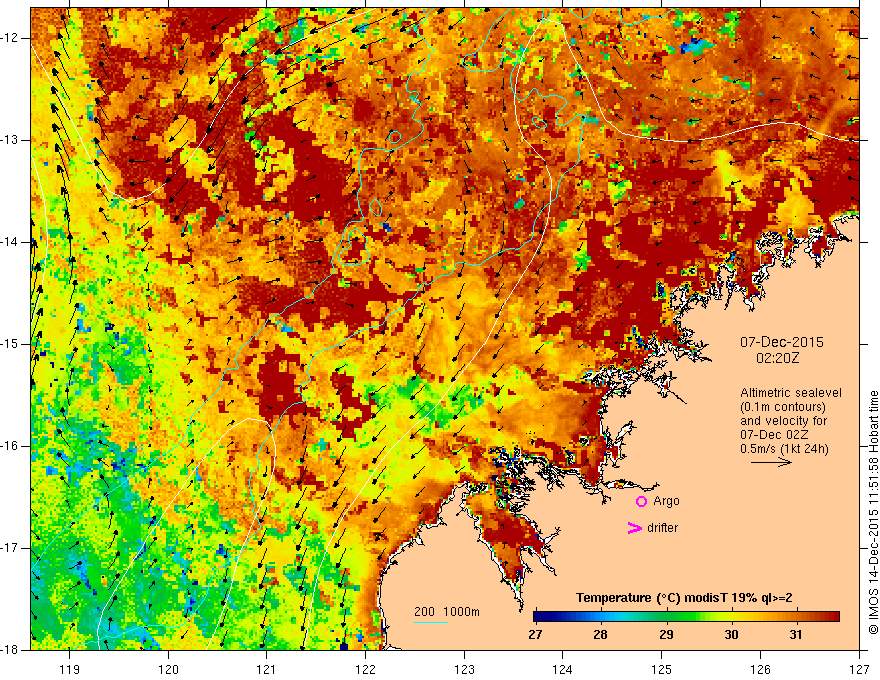Click the colorbar tick label 30
880x680 pixels.
731,635
